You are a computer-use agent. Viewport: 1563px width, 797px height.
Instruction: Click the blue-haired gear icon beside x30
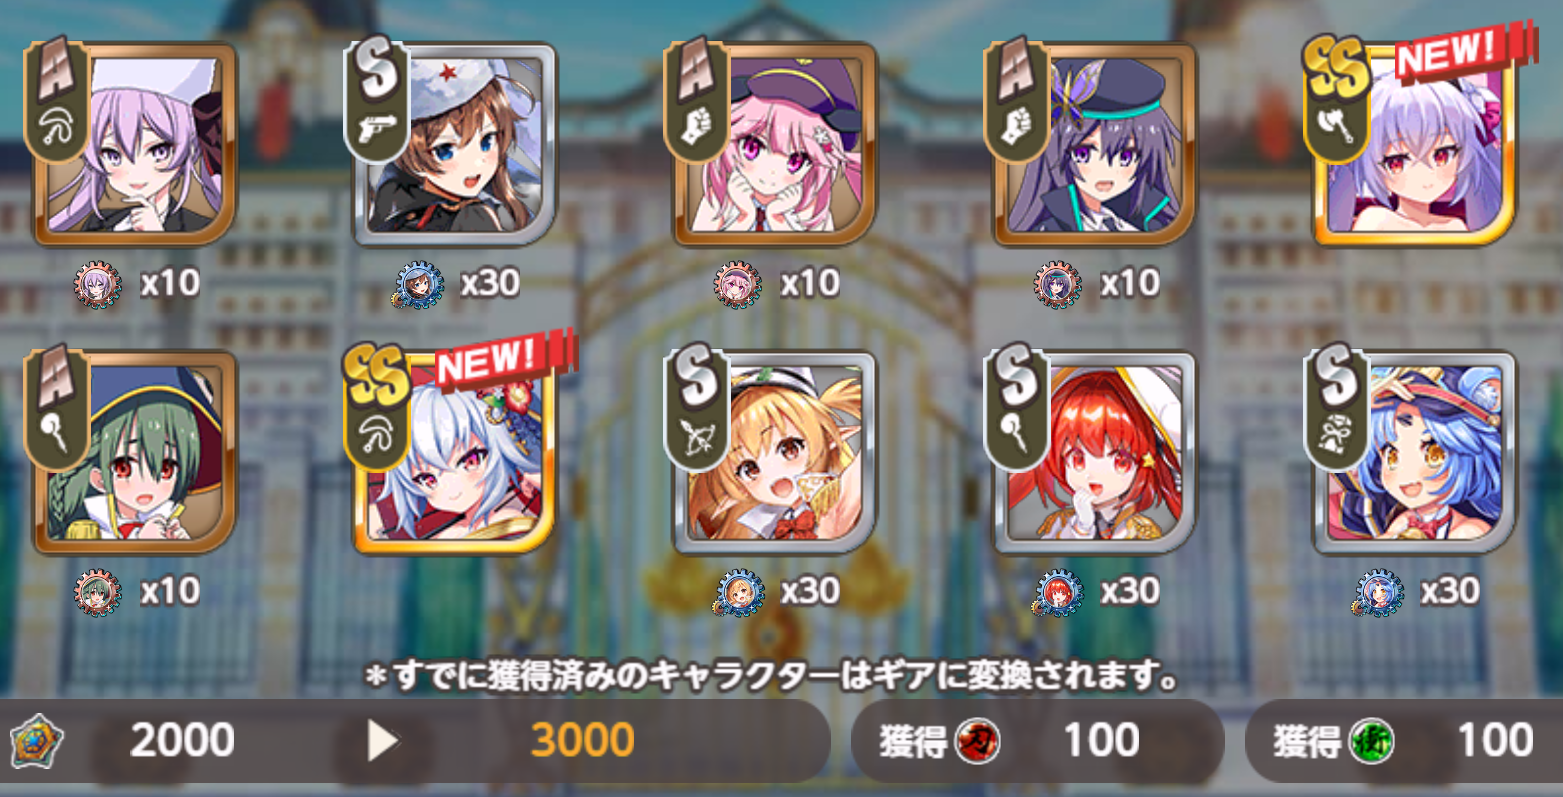pos(1379,593)
